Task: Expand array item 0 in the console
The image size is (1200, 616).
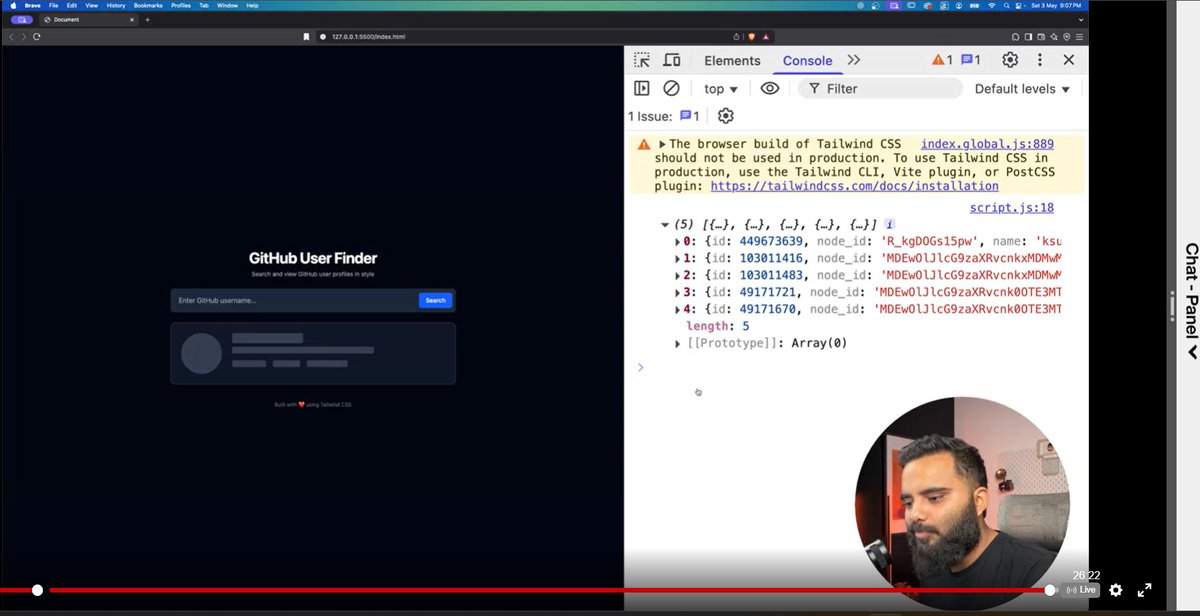Action: (679, 240)
